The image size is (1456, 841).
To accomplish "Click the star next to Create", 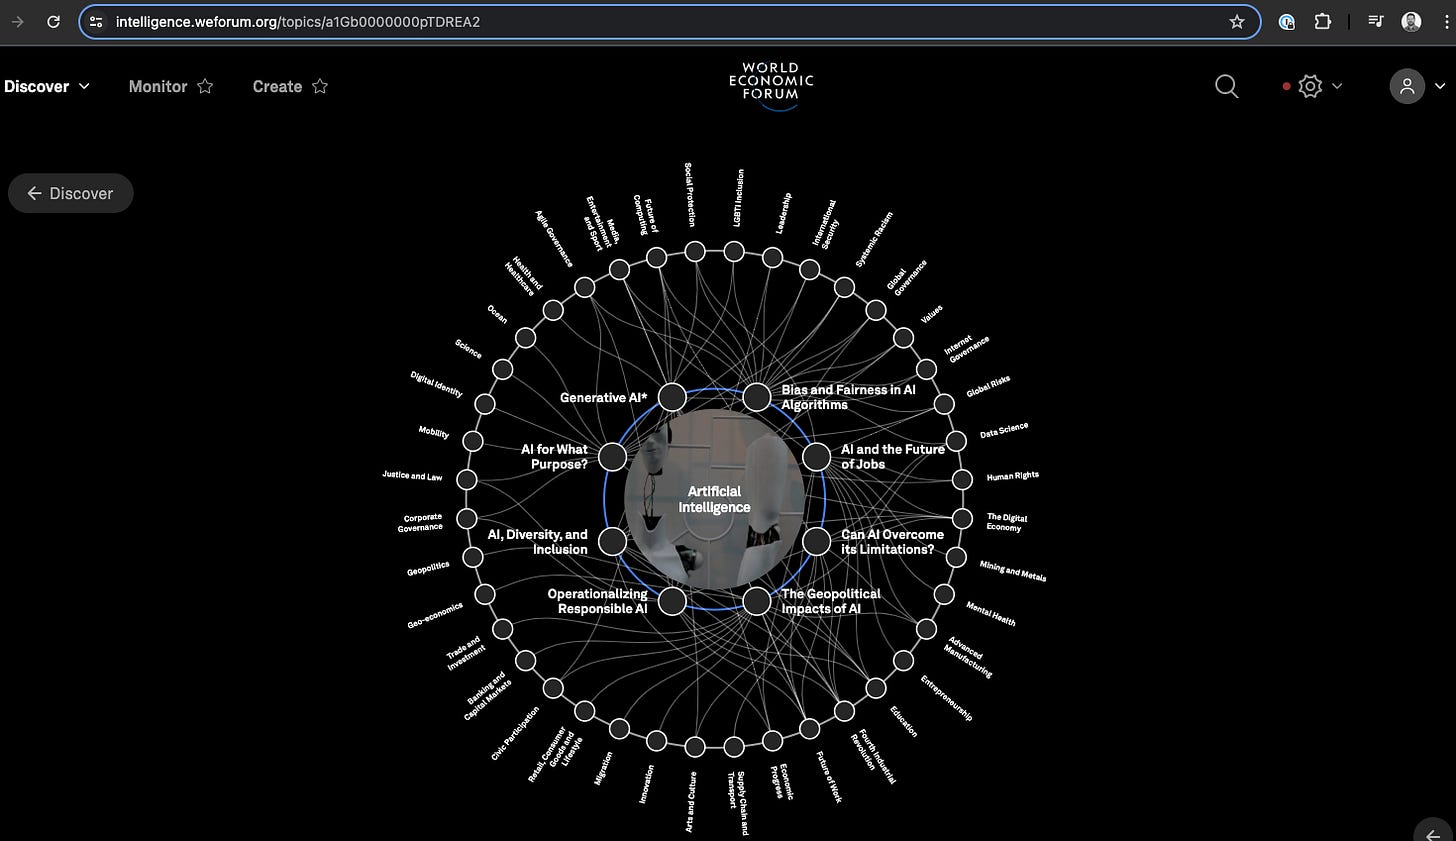I will (320, 86).
